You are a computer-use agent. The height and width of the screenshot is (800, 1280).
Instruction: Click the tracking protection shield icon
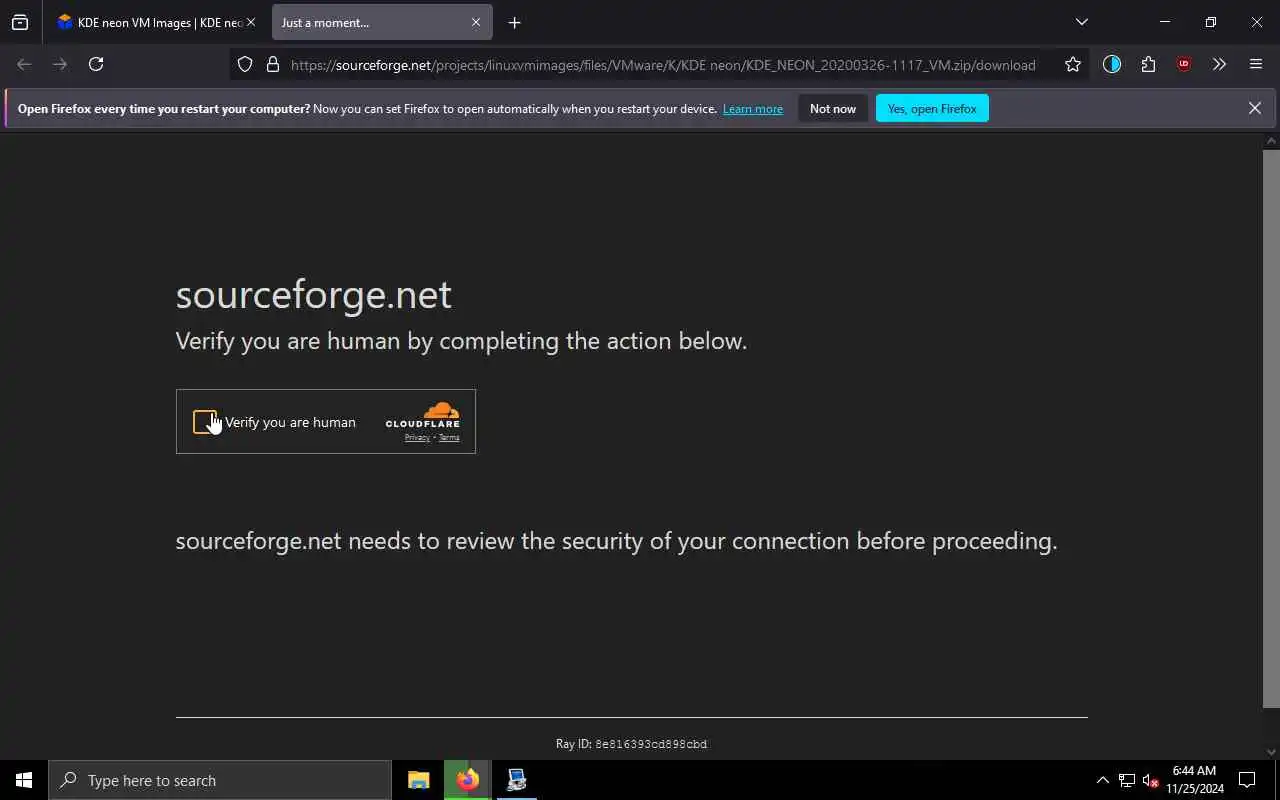click(245, 64)
